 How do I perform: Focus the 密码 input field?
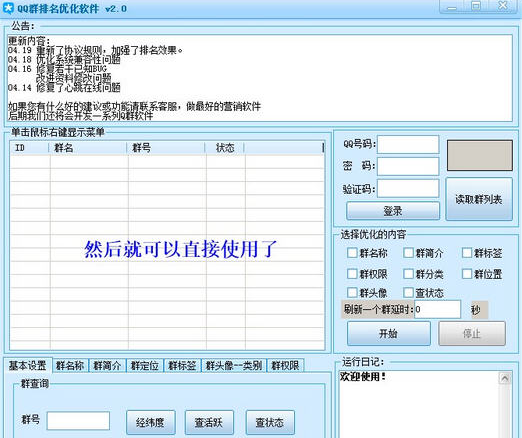408,166
